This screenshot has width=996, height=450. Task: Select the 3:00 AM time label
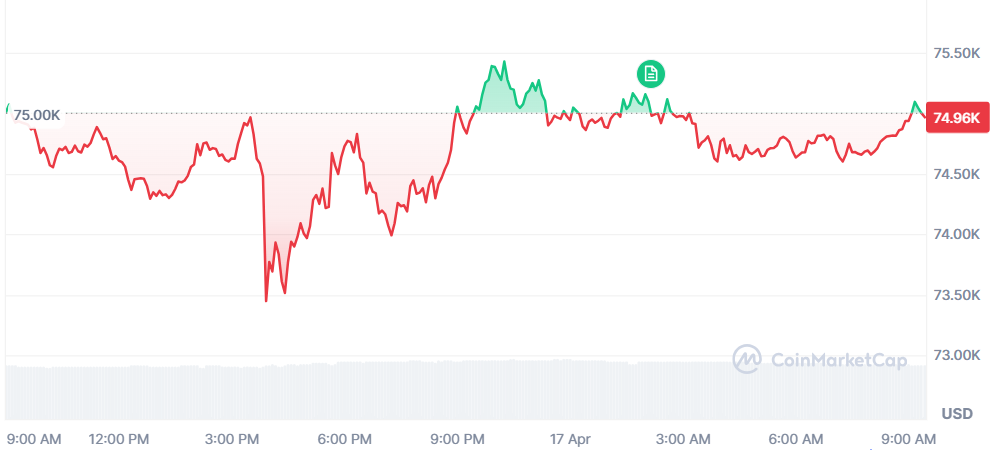(x=683, y=439)
